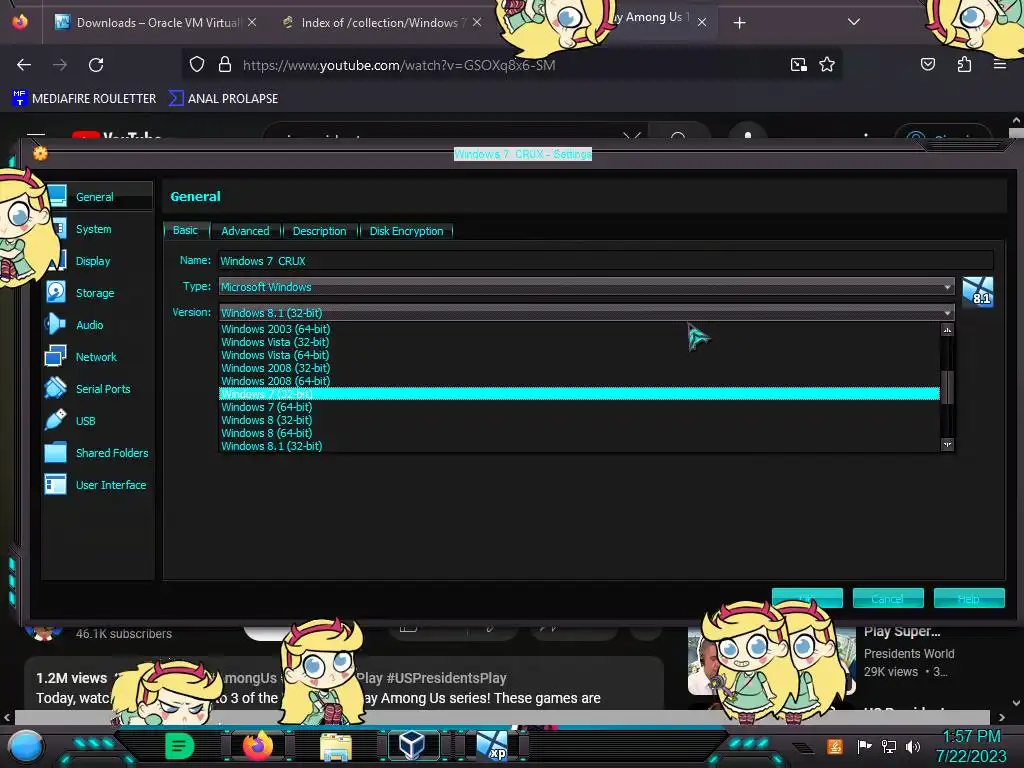Viewport: 1024px width, 768px height.
Task: Toggle picture-in-picture icon in address bar
Action: 798,65
